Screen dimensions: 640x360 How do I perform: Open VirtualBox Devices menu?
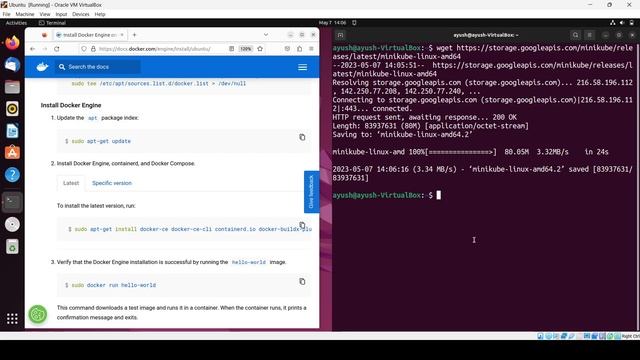tap(81, 14)
